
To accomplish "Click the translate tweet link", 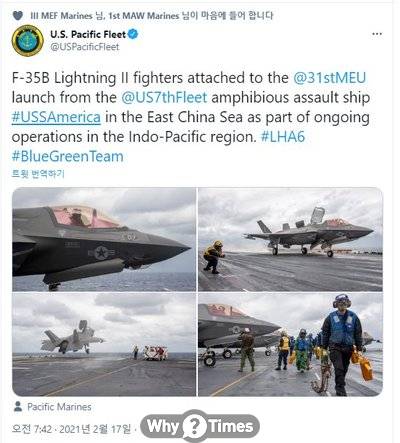I will 38,174.
